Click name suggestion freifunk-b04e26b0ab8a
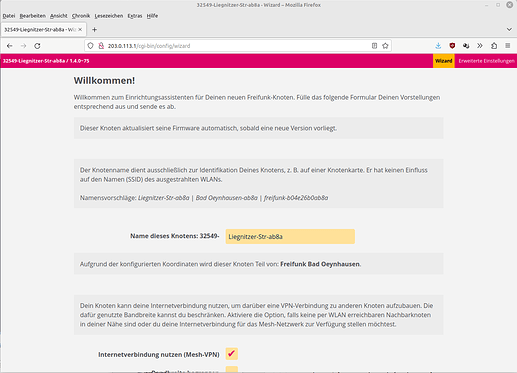The height and width of the screenshot is (373, 517). (x=296, y=198)
